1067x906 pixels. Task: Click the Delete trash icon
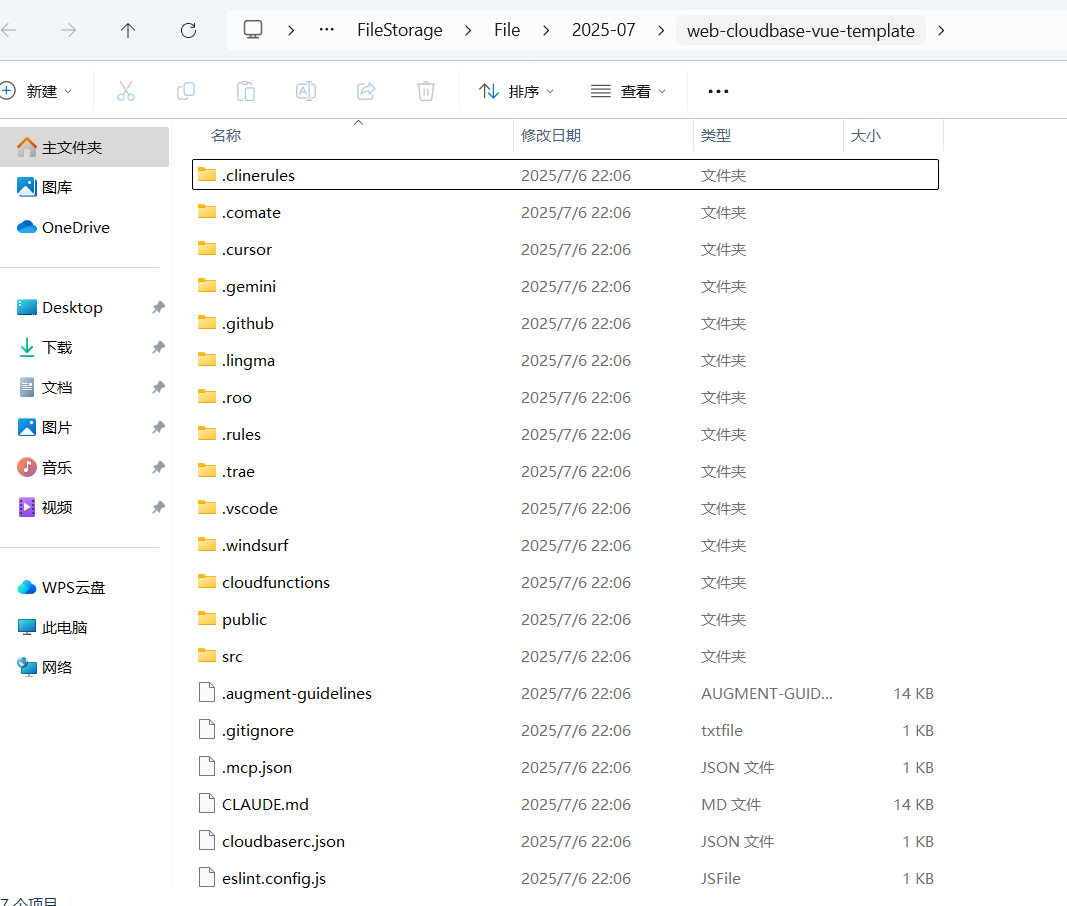(x=426, y=91)
